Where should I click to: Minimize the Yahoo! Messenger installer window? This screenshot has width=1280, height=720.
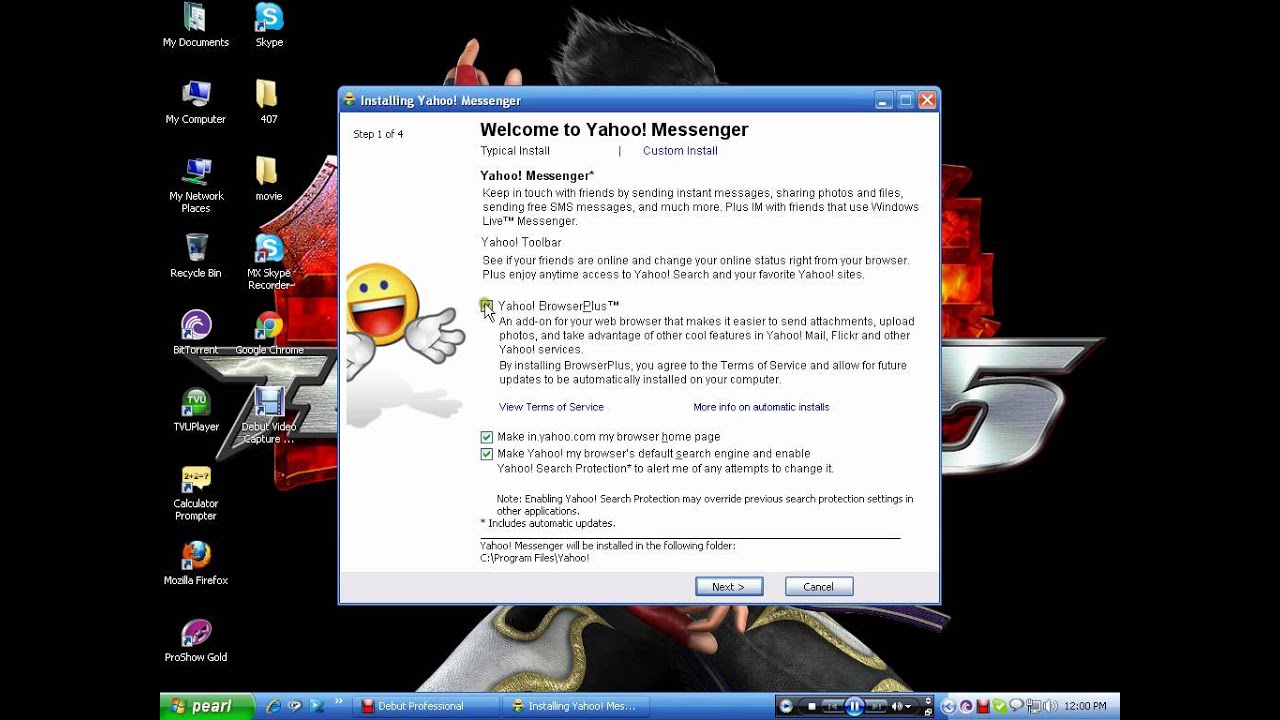point(884,100)
